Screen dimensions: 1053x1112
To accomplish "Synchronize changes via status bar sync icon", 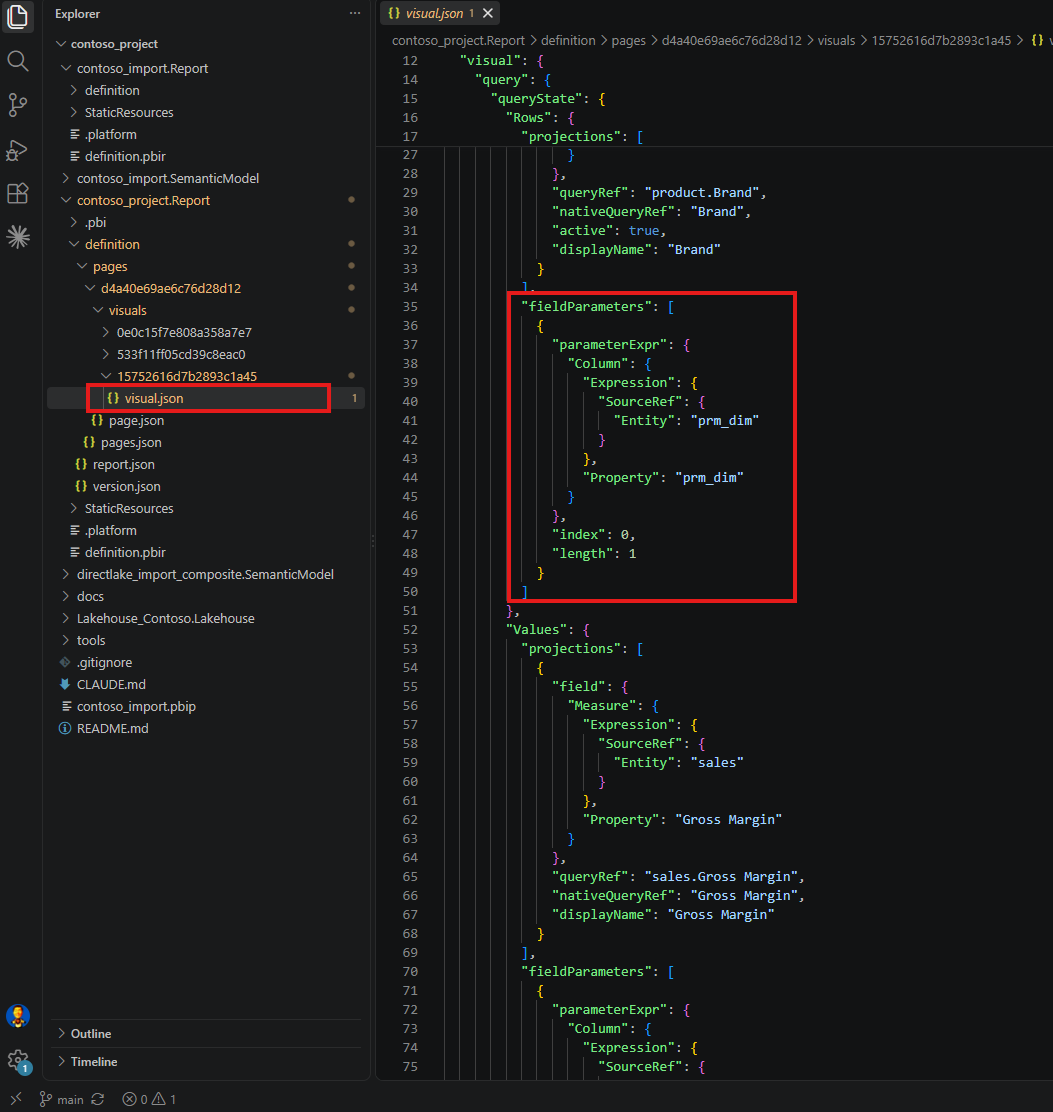I will pos(98,1099).
